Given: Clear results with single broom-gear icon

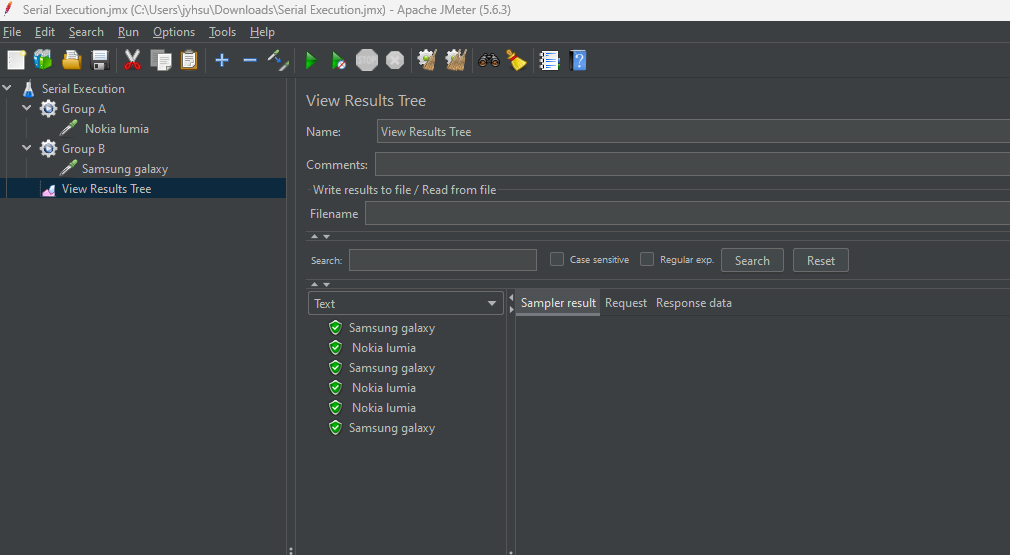Looking at the screenshot, I should tap(426, 61).
